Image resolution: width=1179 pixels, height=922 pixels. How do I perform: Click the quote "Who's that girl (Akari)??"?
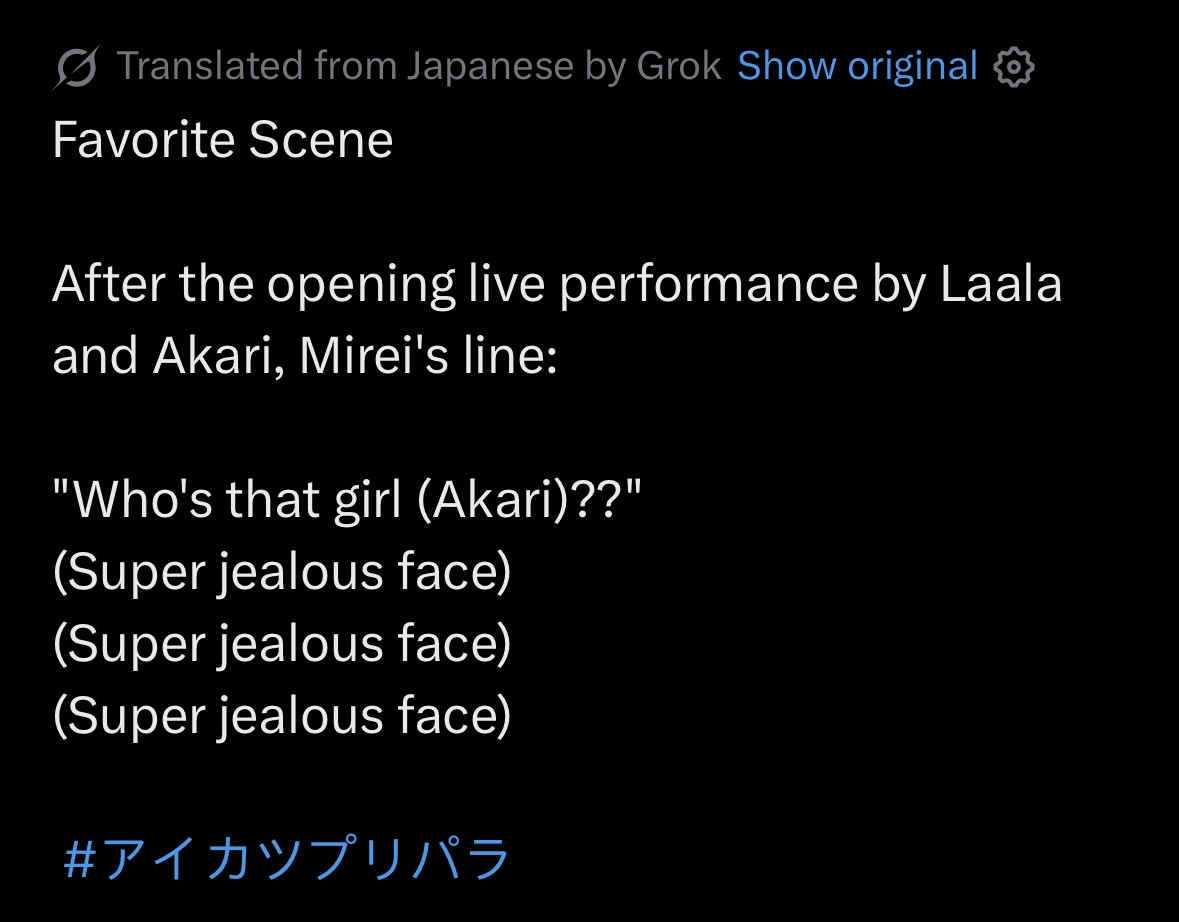click(x=345, y=500)
